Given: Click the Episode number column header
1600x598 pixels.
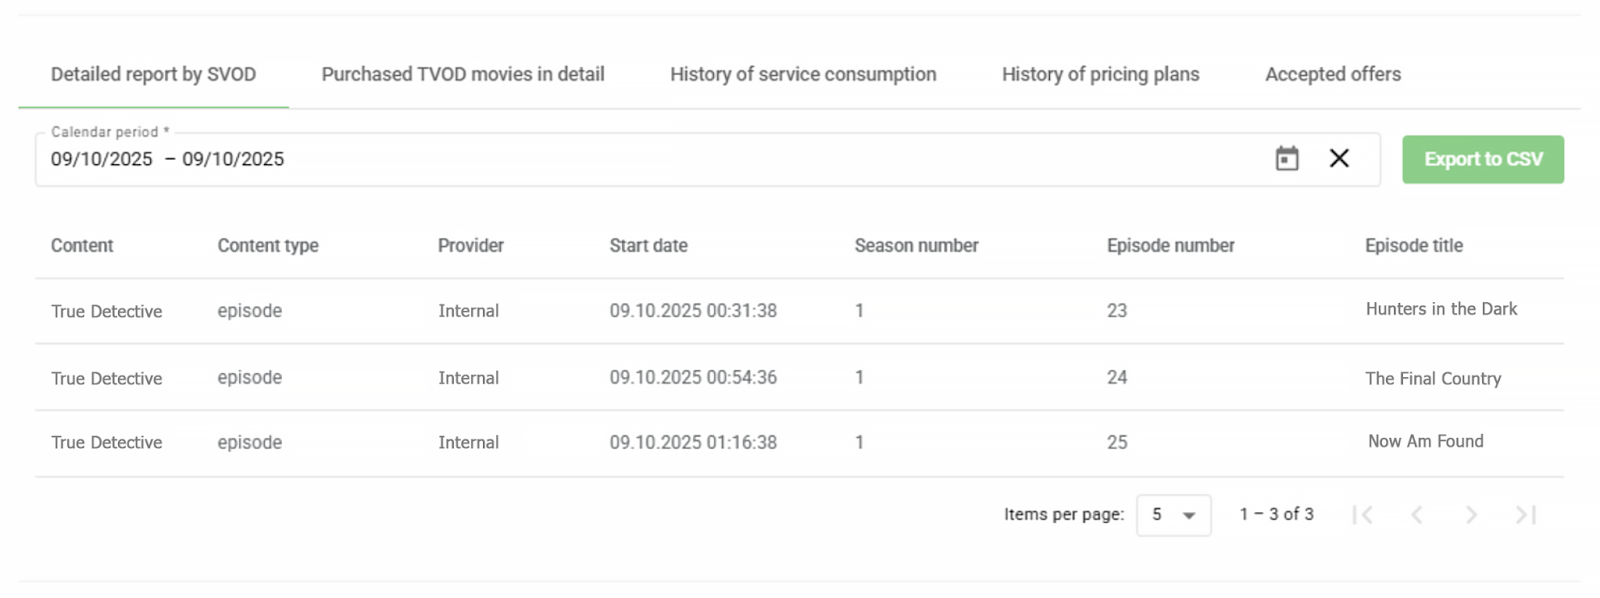Looking at the screenshot, I should tap(1170, 246).
